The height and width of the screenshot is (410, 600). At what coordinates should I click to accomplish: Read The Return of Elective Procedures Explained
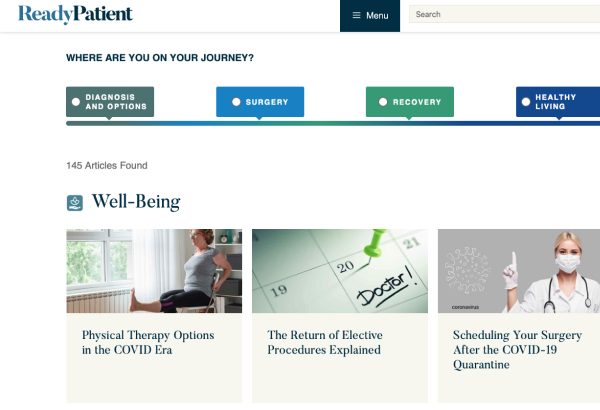point(324,342)
